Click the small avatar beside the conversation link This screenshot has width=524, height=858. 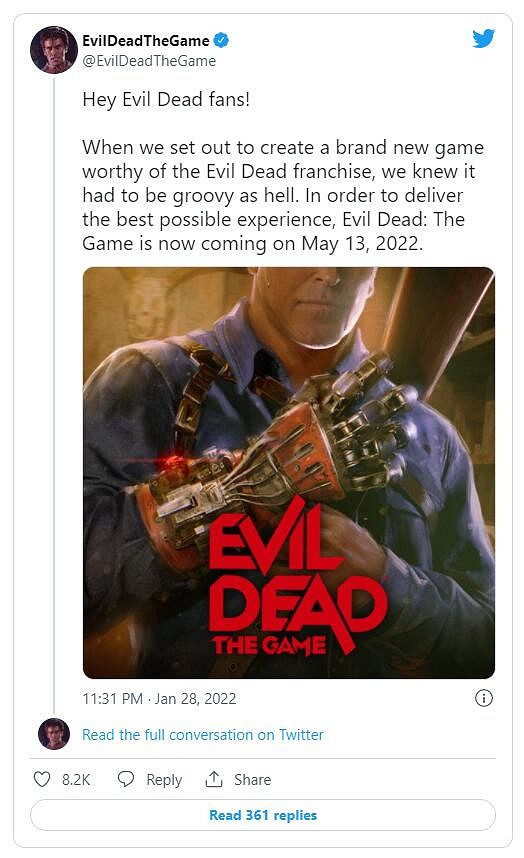(54, 734)
